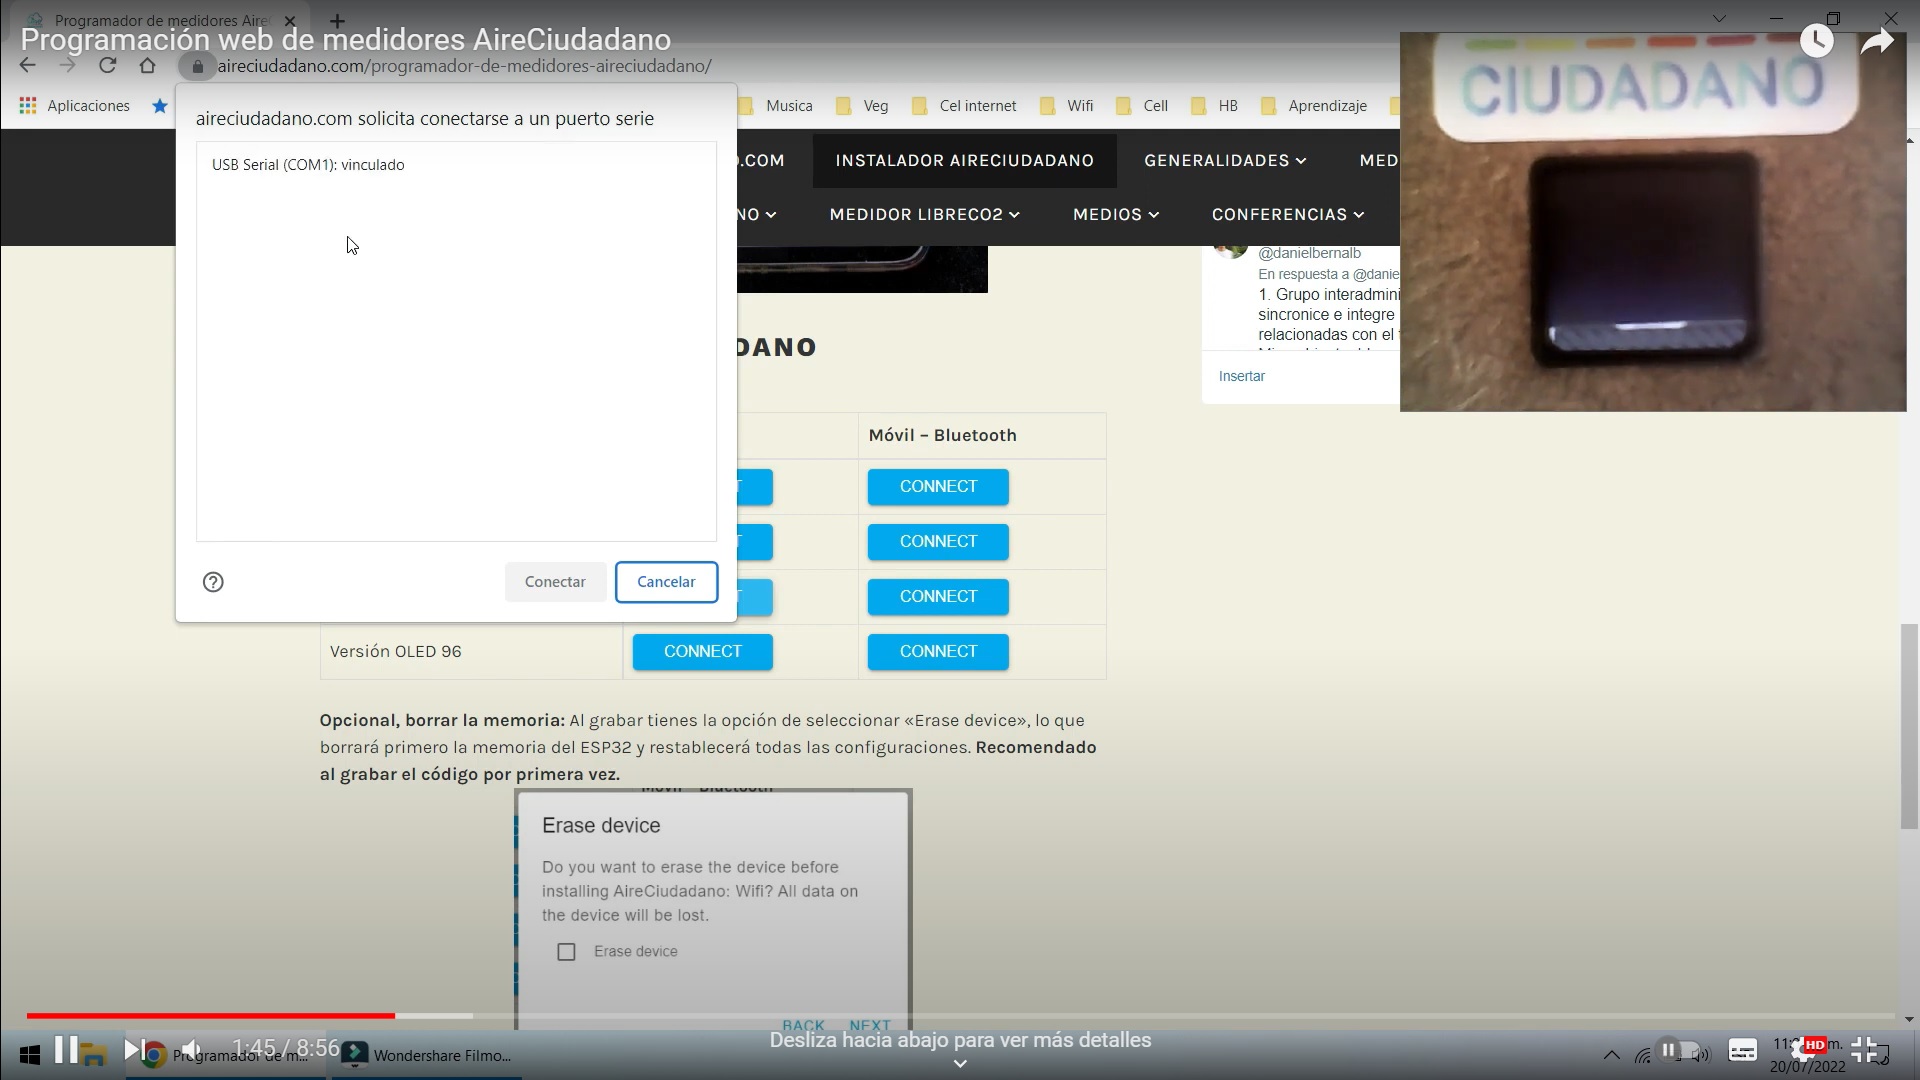Open the Cel internet bookmark folder
The width and height of the screenshot is (1920, 1080).
point(963,106)
